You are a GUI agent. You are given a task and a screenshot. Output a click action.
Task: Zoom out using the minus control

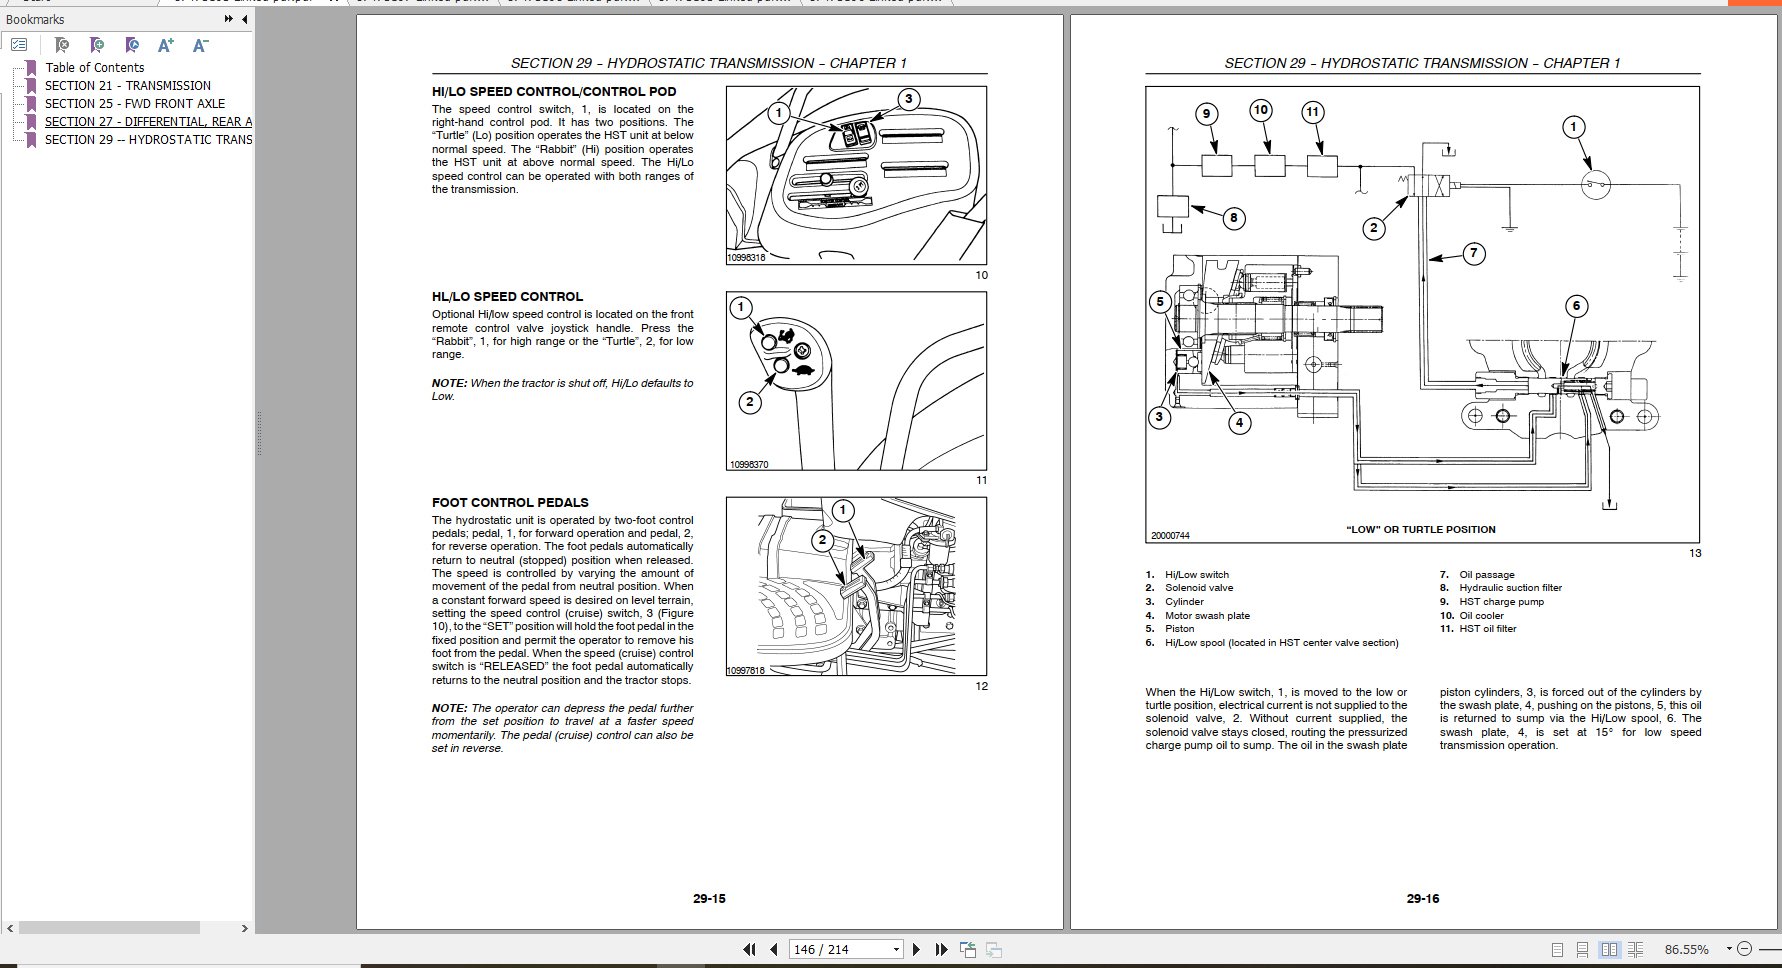(x=1744, y=948)
